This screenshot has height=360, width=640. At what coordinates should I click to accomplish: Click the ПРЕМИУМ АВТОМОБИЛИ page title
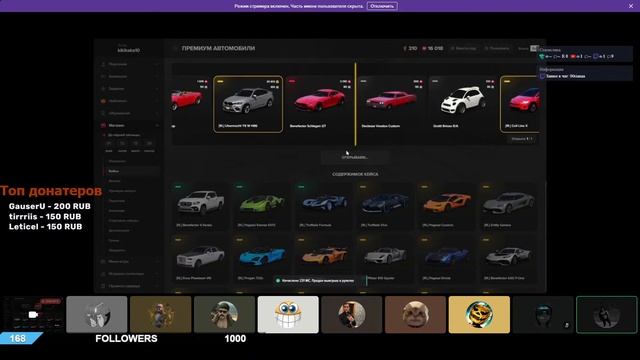click(x=218, y=48)
